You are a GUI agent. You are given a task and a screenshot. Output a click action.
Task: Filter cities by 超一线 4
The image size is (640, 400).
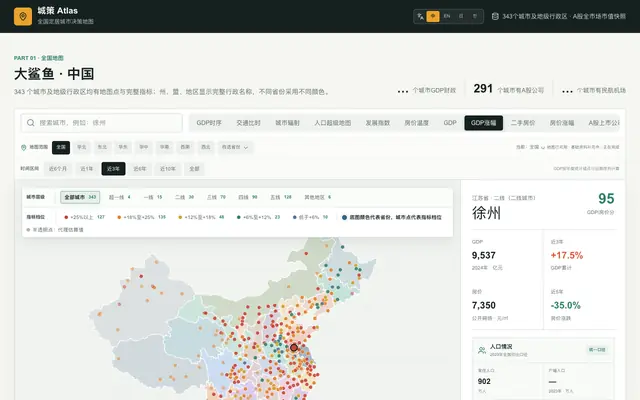tap(120, 197)
